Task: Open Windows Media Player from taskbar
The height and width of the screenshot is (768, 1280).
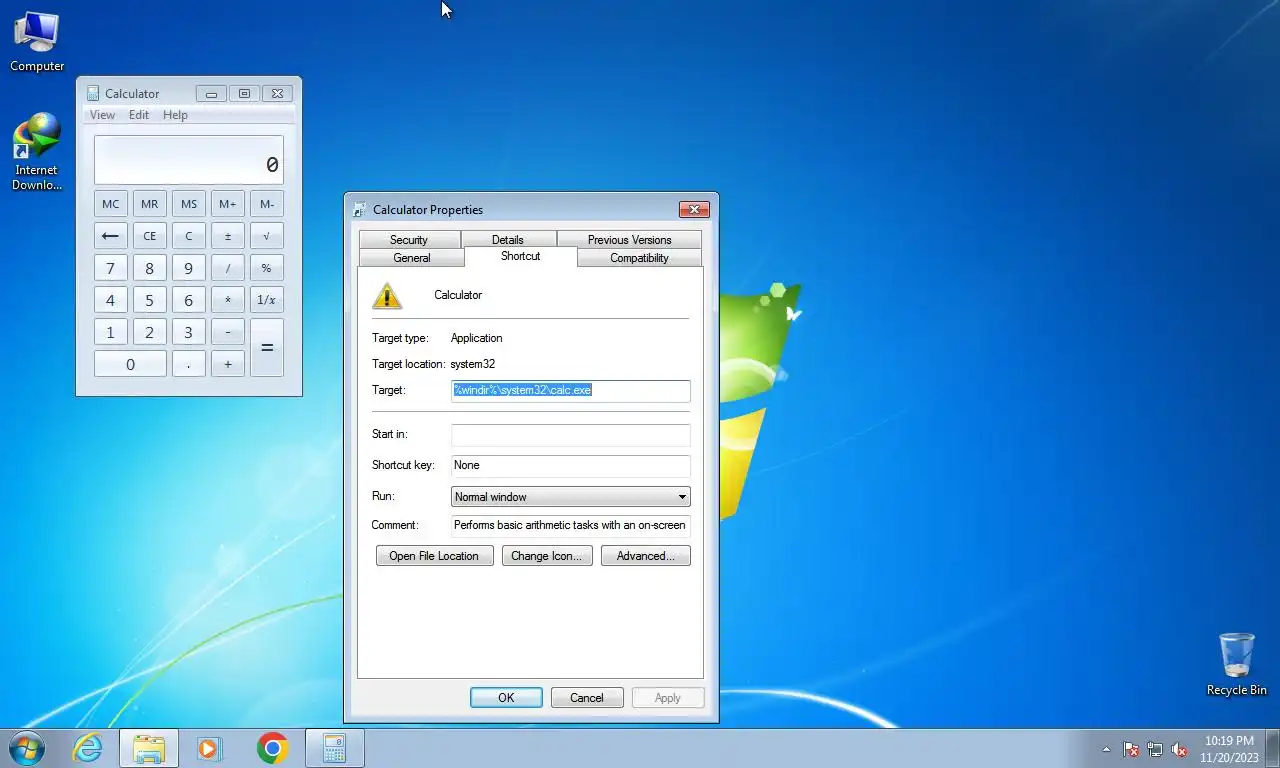Action: 209,748
